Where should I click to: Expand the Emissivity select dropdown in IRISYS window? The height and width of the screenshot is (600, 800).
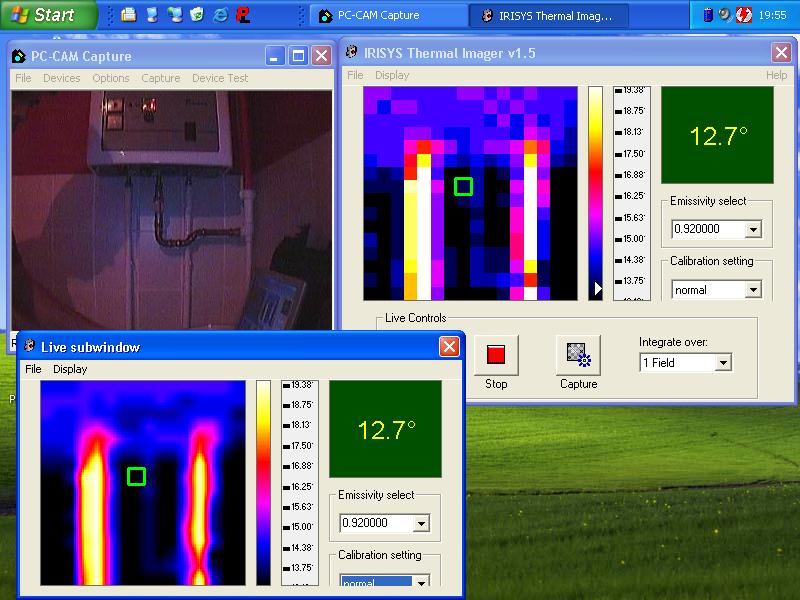point(752,230)
